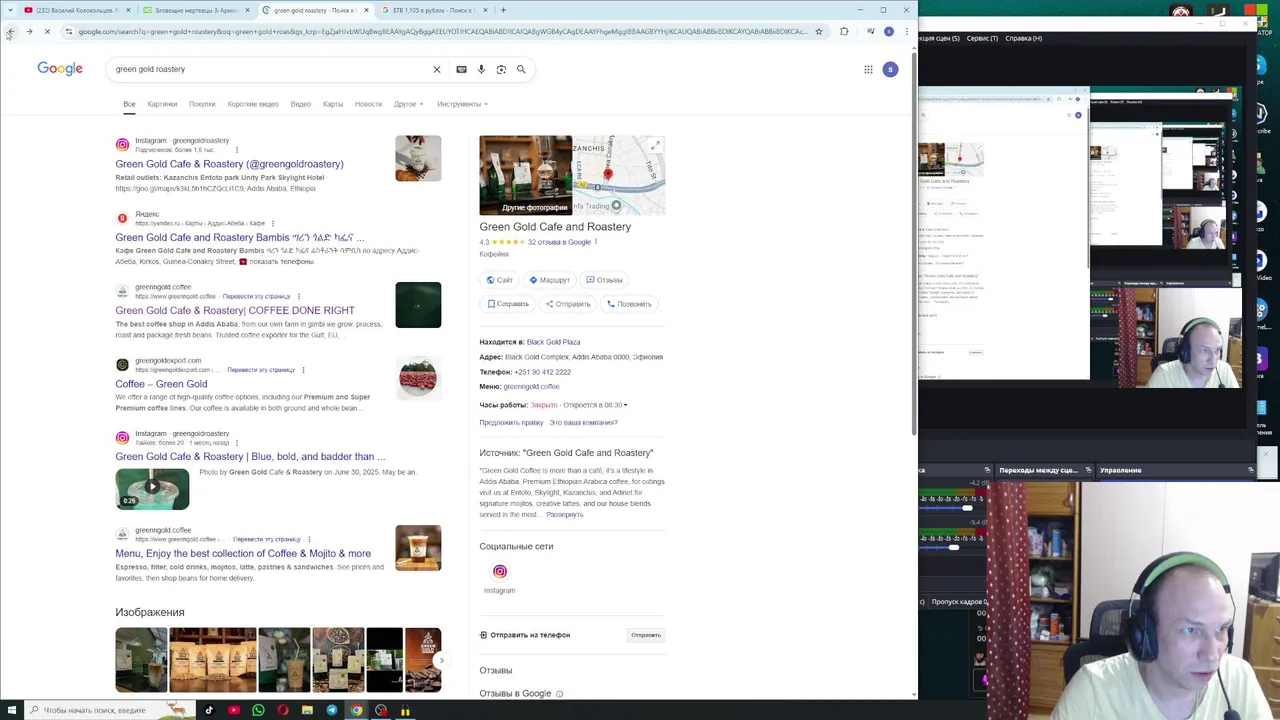Image resolution: width=1280 pixels, height=720 pixels.
Task: Click the 'Это ваша компания?' link
Action: coord(583,422)
